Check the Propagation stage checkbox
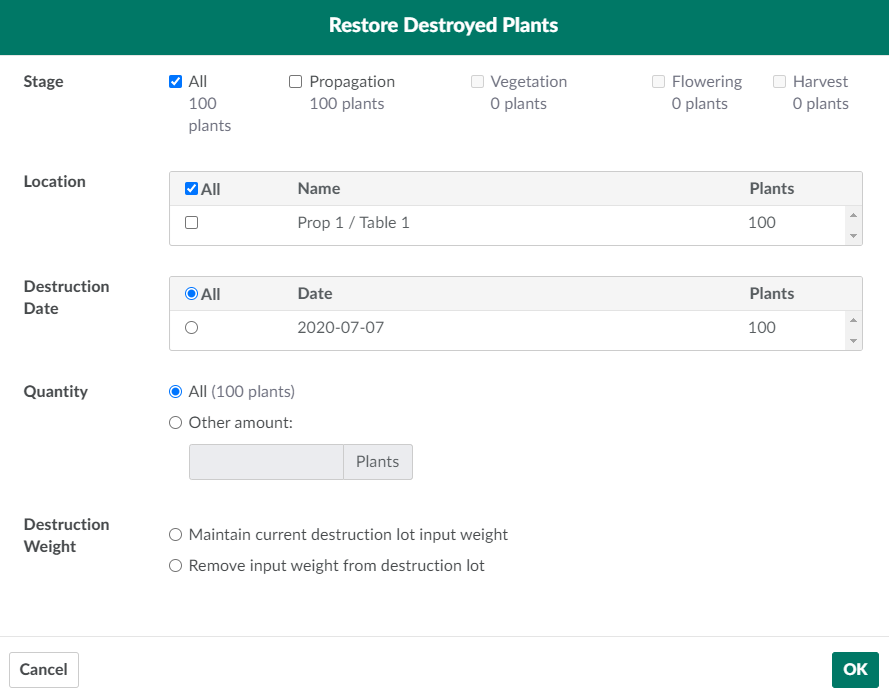The width and height of the screenshot is (889, 700). point(296,82)
